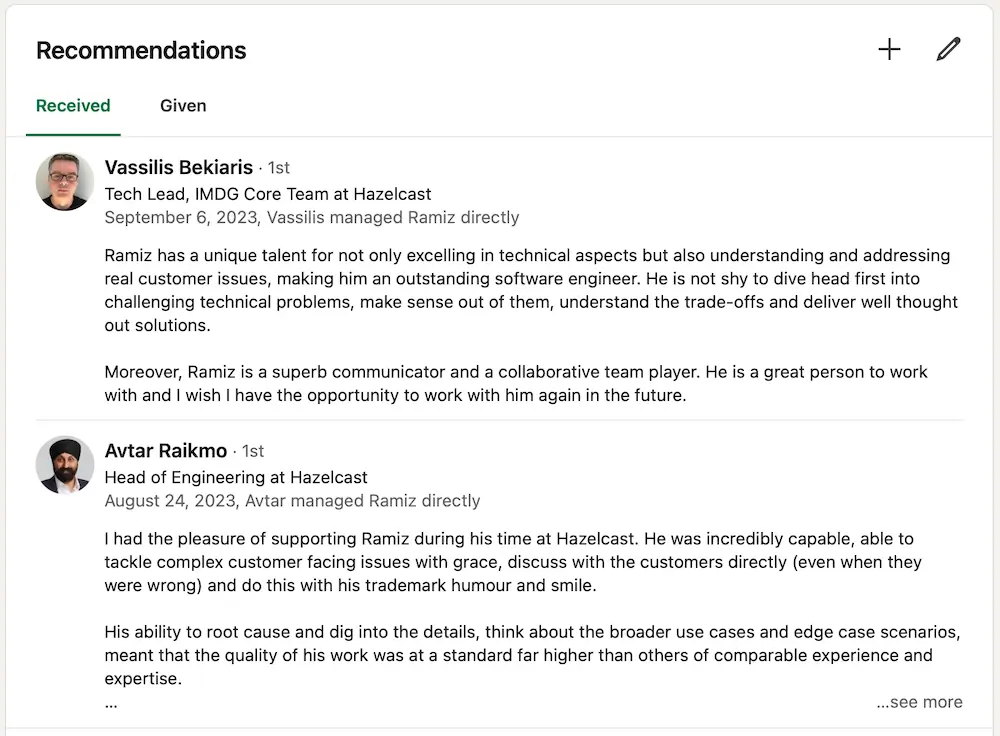This screenshot has width=1000, height=736.
Task: Click the Recommendations section heading
Action: point(141,50)
